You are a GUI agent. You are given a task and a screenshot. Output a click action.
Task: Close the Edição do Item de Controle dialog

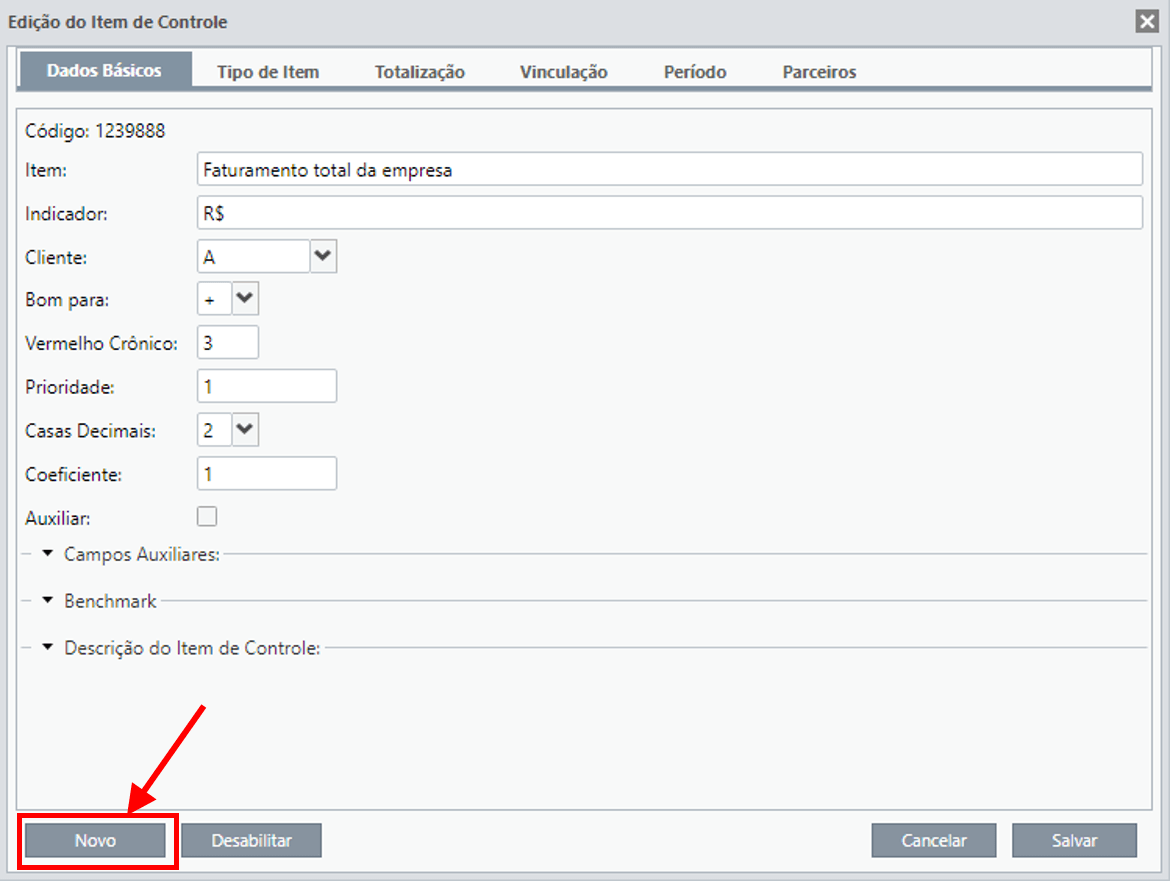tap(1147, 21)
